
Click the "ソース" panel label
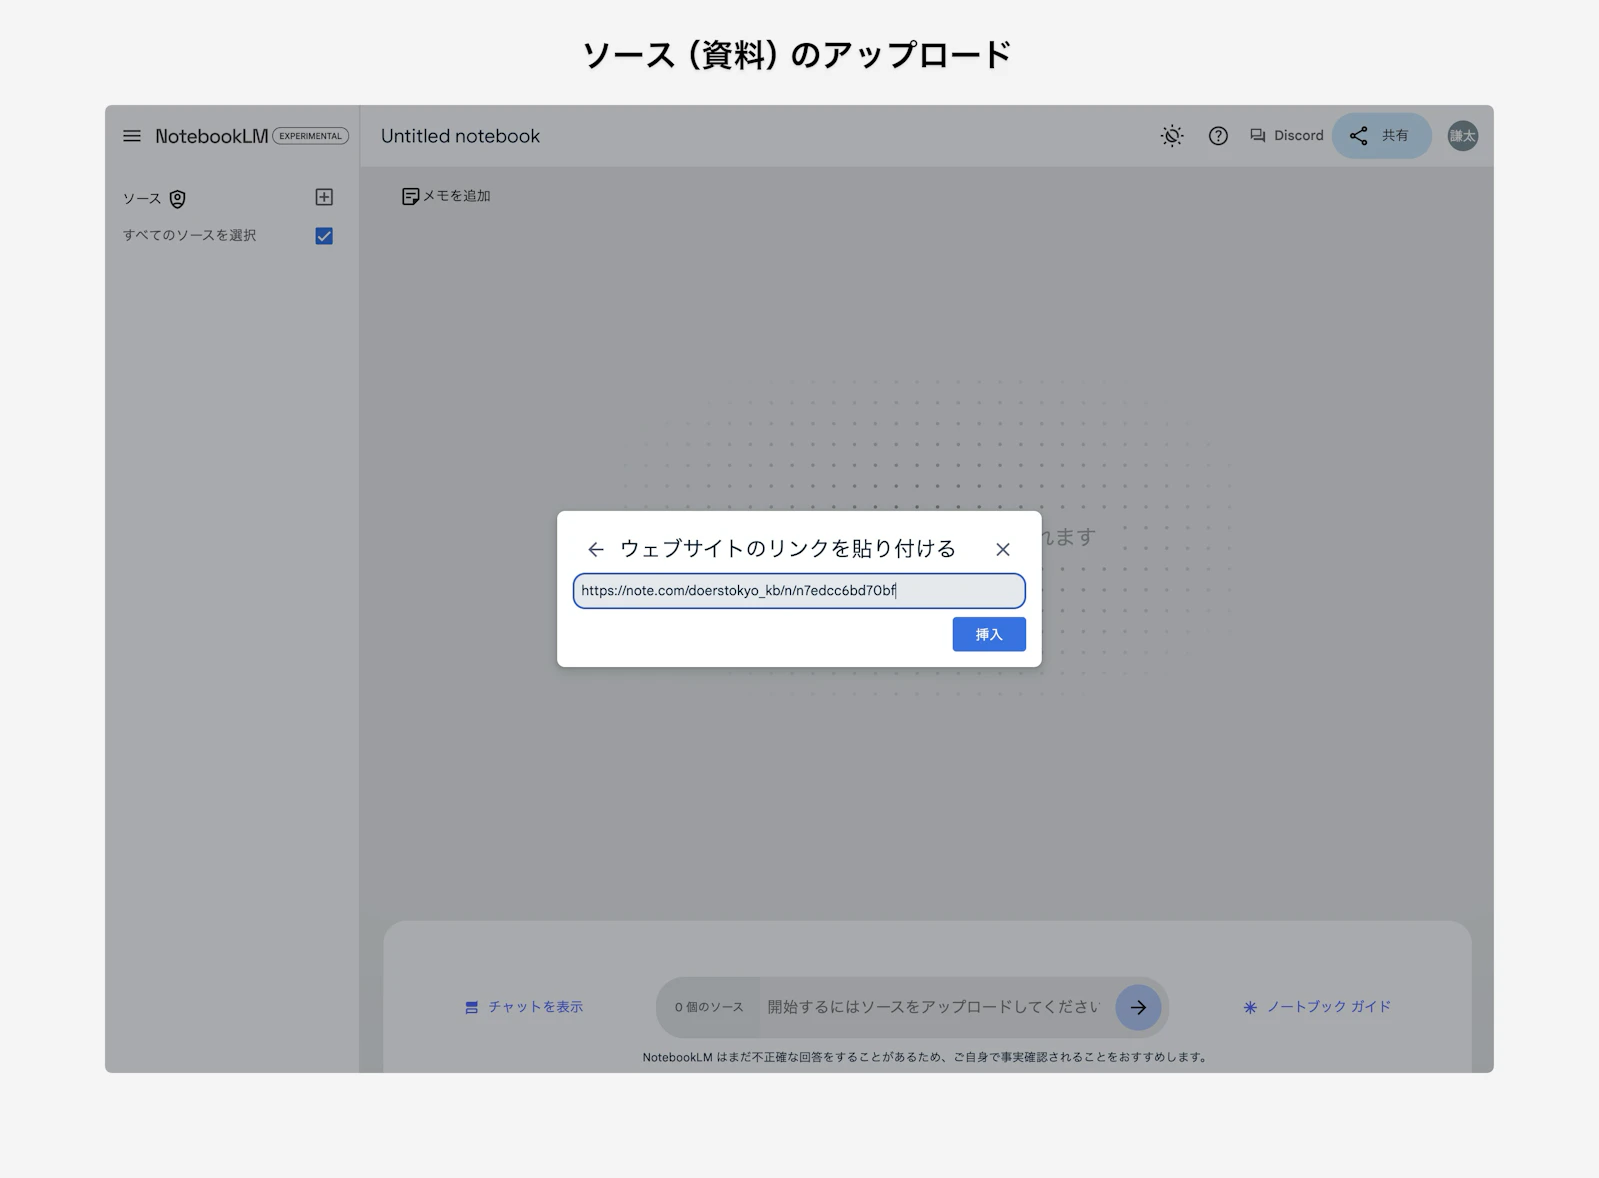click(142, 199)
